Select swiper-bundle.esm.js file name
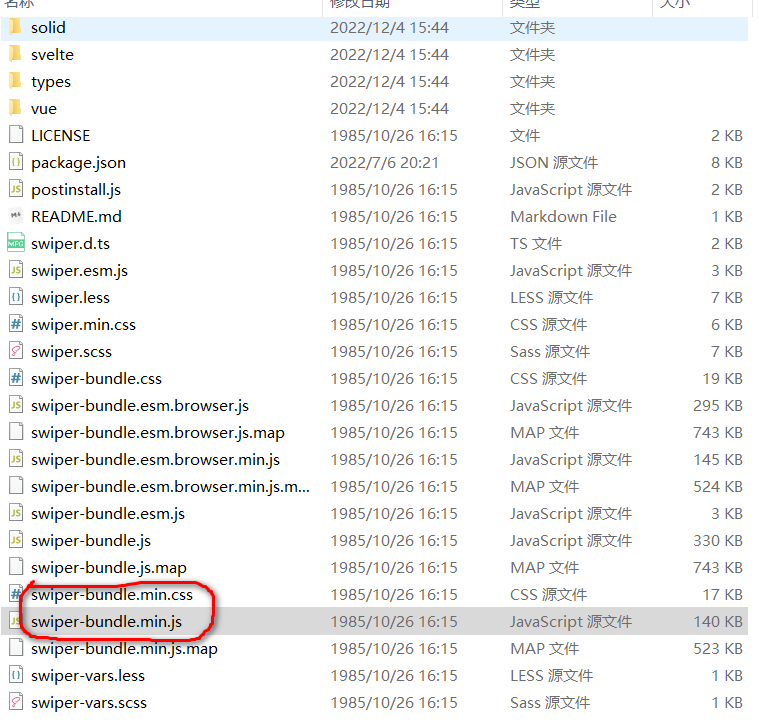This screenshot has height=723, width=759. pyautogui.click(x=108, y=514)
